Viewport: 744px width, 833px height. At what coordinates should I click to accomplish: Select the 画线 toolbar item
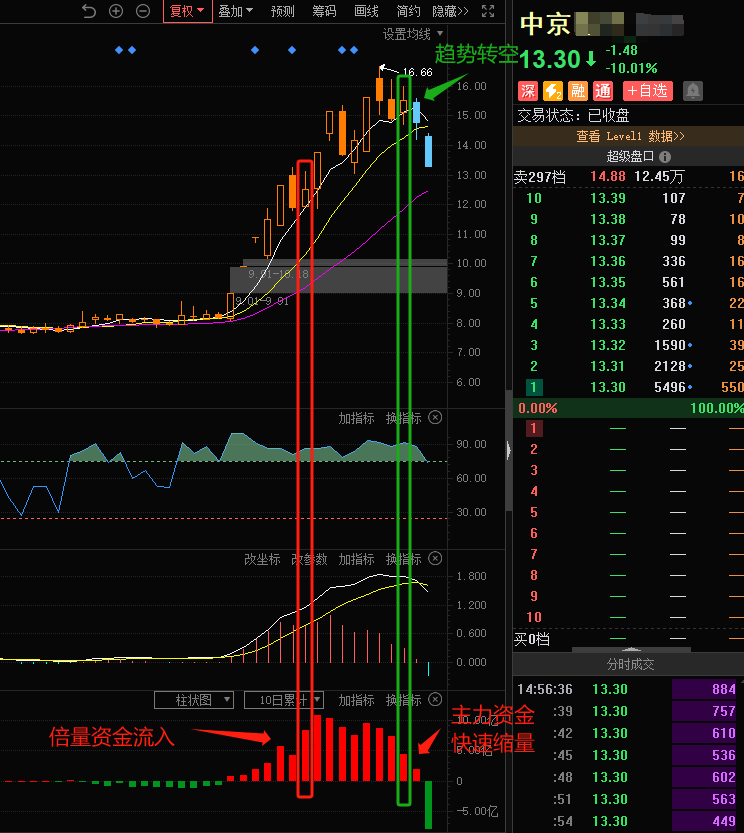[366, 11]
